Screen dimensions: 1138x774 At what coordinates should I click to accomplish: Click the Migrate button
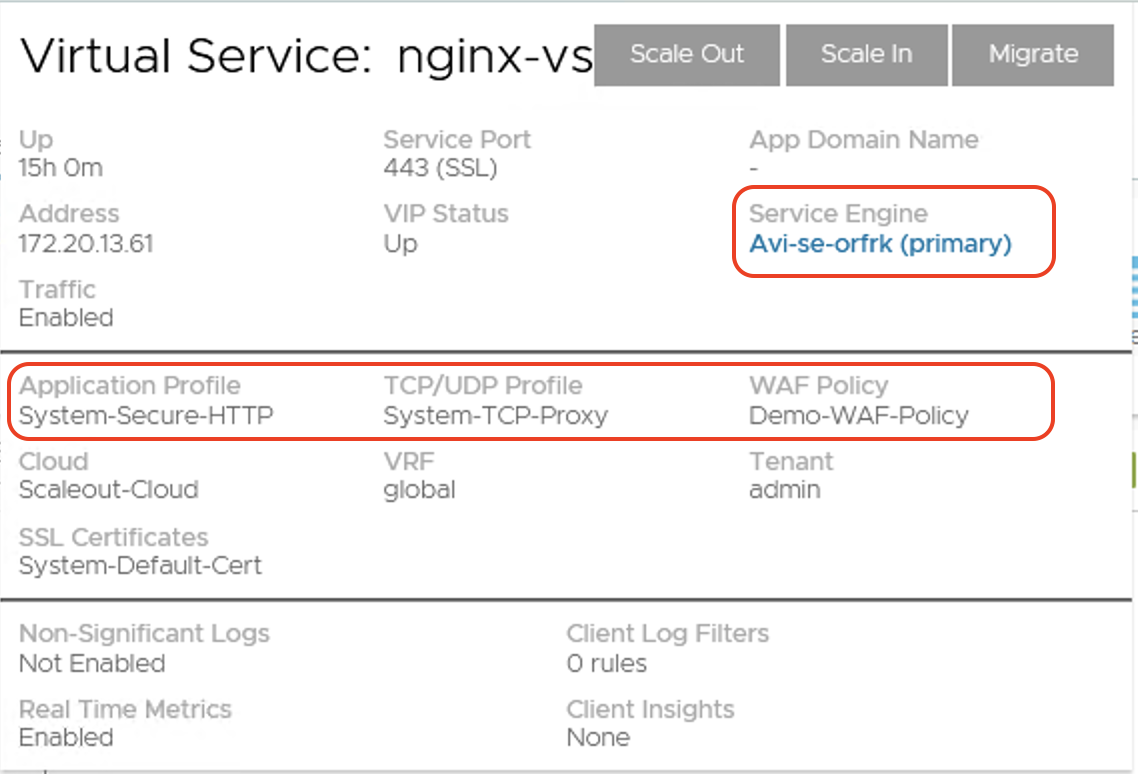(x=1033, y=55)
